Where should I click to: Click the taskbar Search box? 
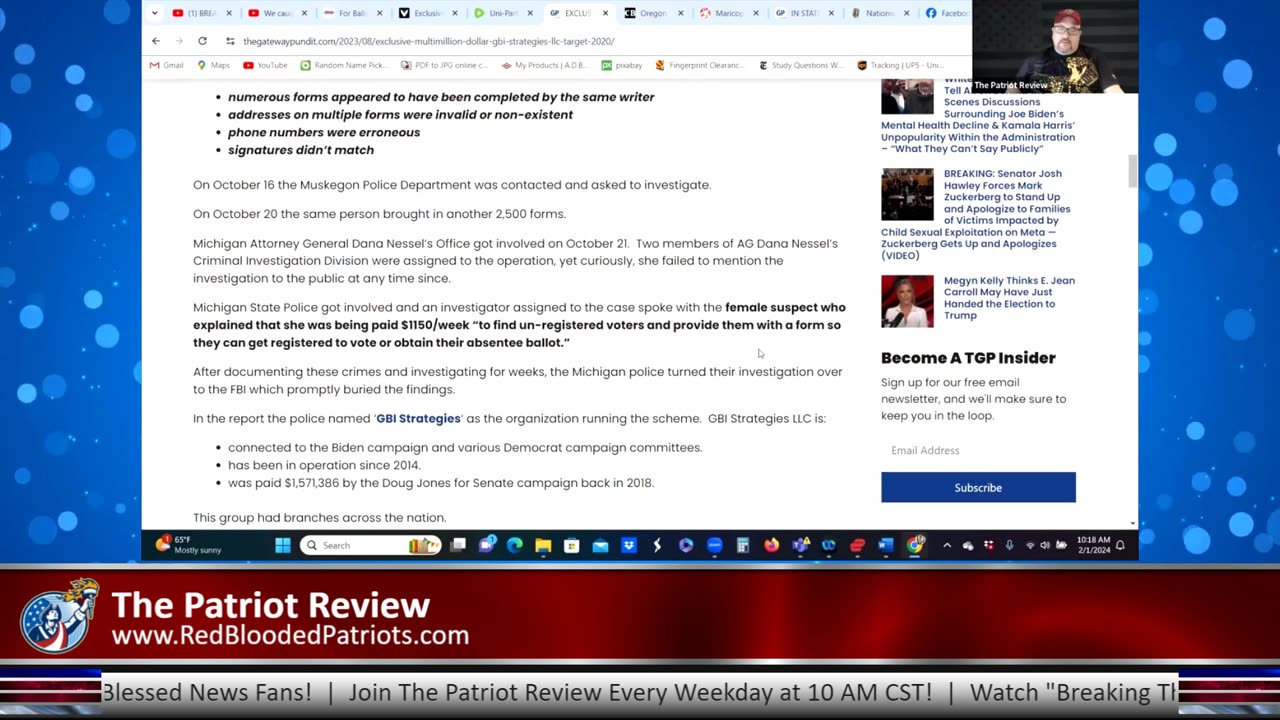tap(370, 545)
